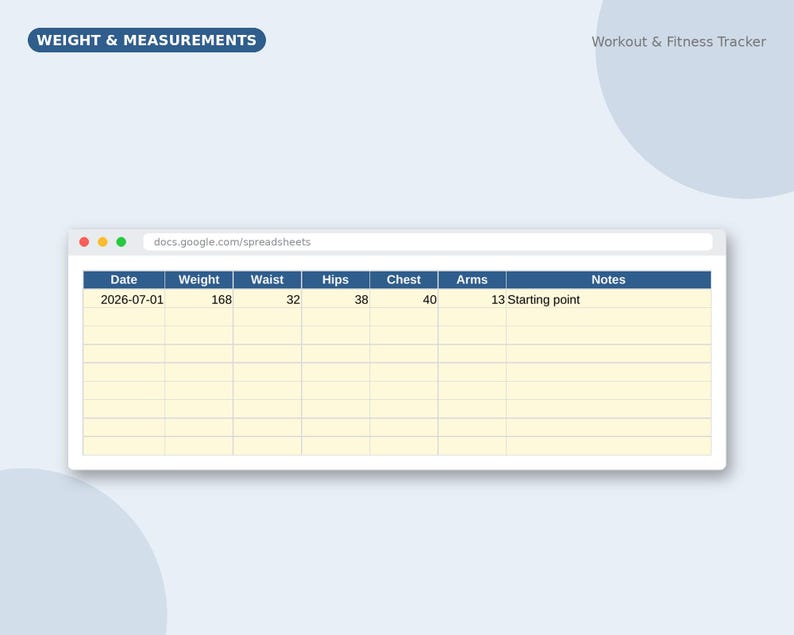Select the Date column header

[124, 280]
